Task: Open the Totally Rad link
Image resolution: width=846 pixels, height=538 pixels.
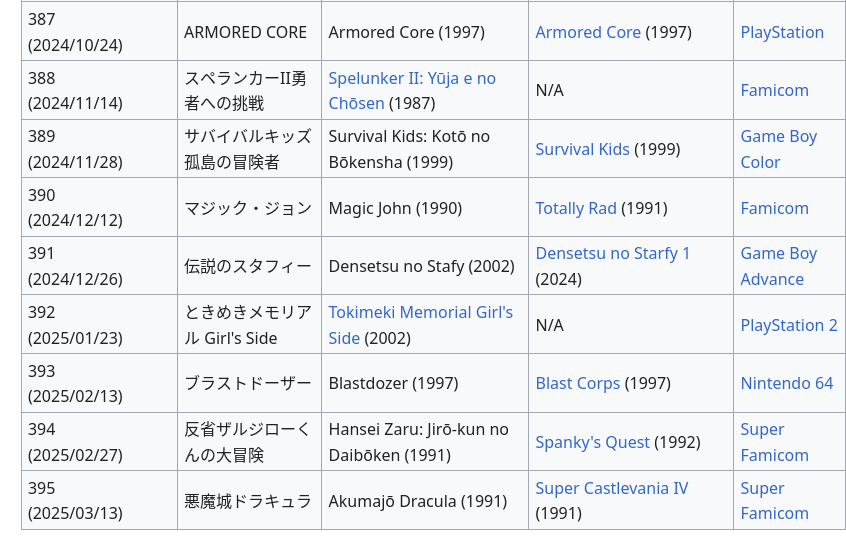Action: coord(576,208)
